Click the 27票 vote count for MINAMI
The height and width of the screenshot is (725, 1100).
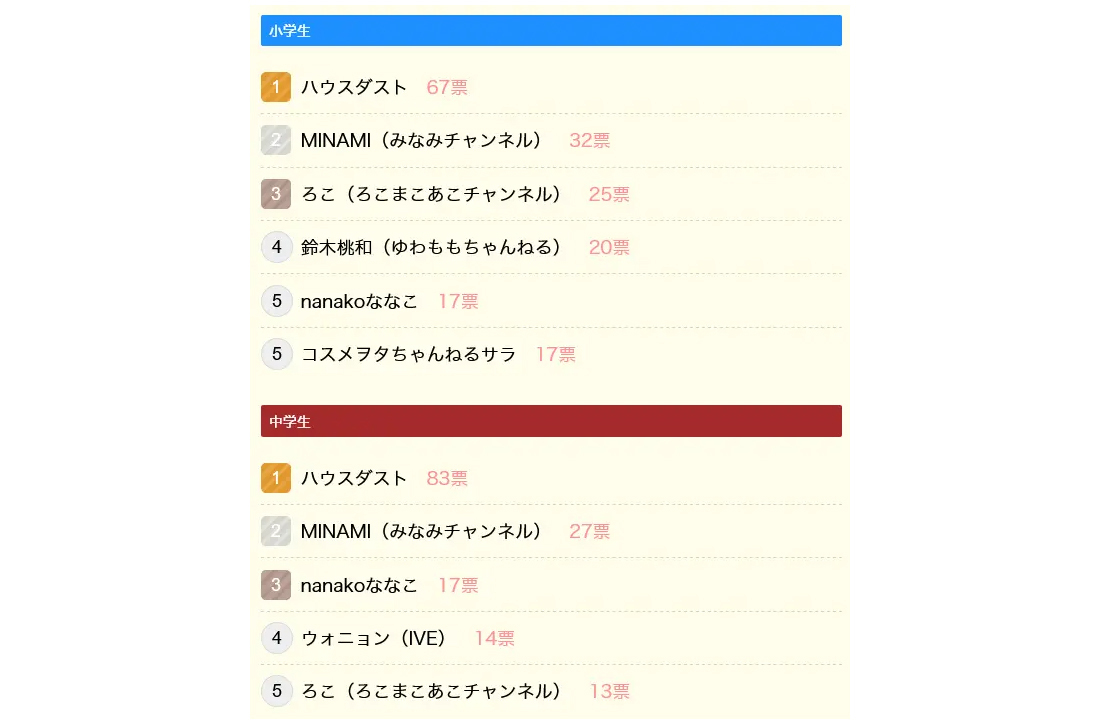589,531
